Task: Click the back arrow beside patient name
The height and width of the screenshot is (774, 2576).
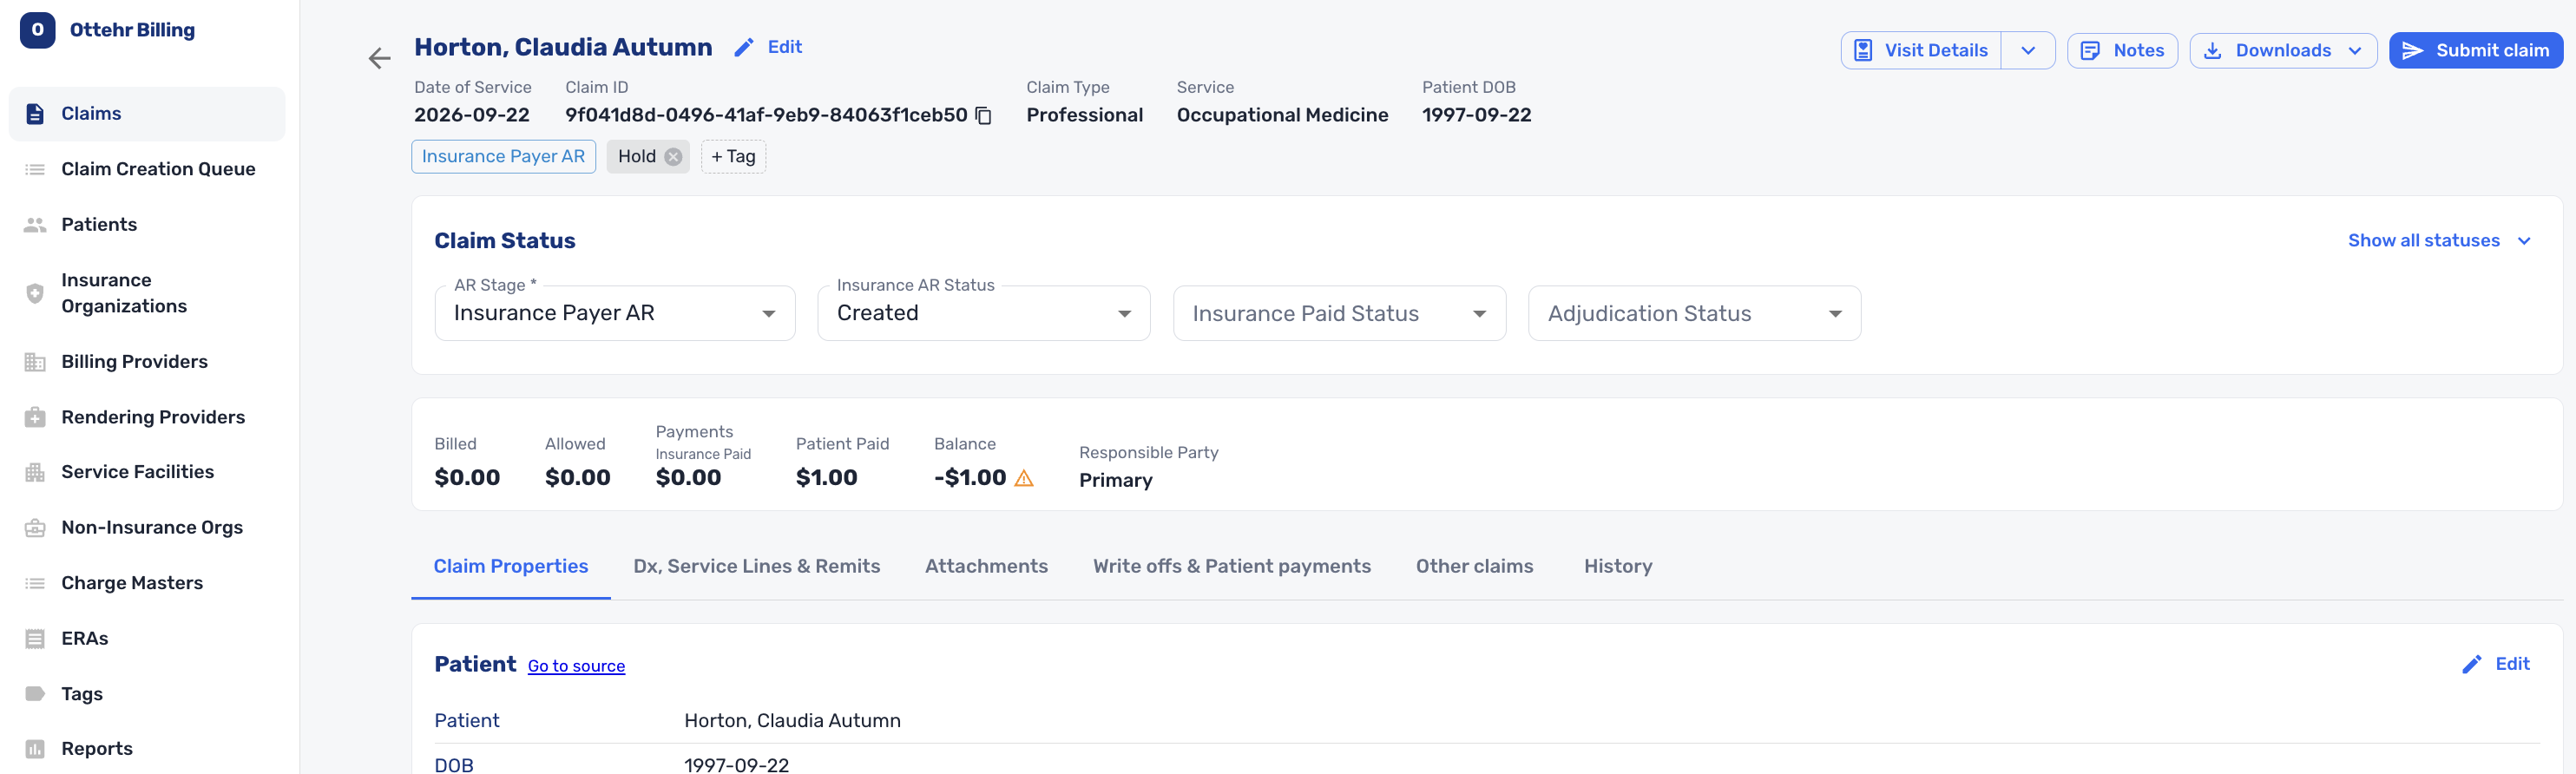Action: tap(379, 59)
